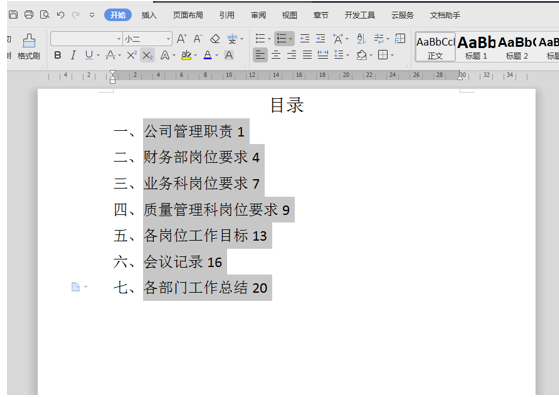Click the bullet list icon
This screenshot has width=559, height=397.
[x=260, y=38]
